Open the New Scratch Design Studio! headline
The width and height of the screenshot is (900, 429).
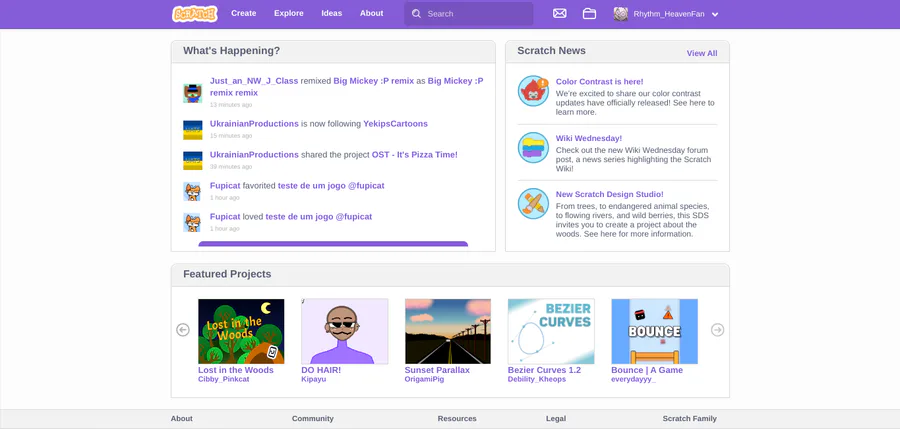tap(610, 194)
